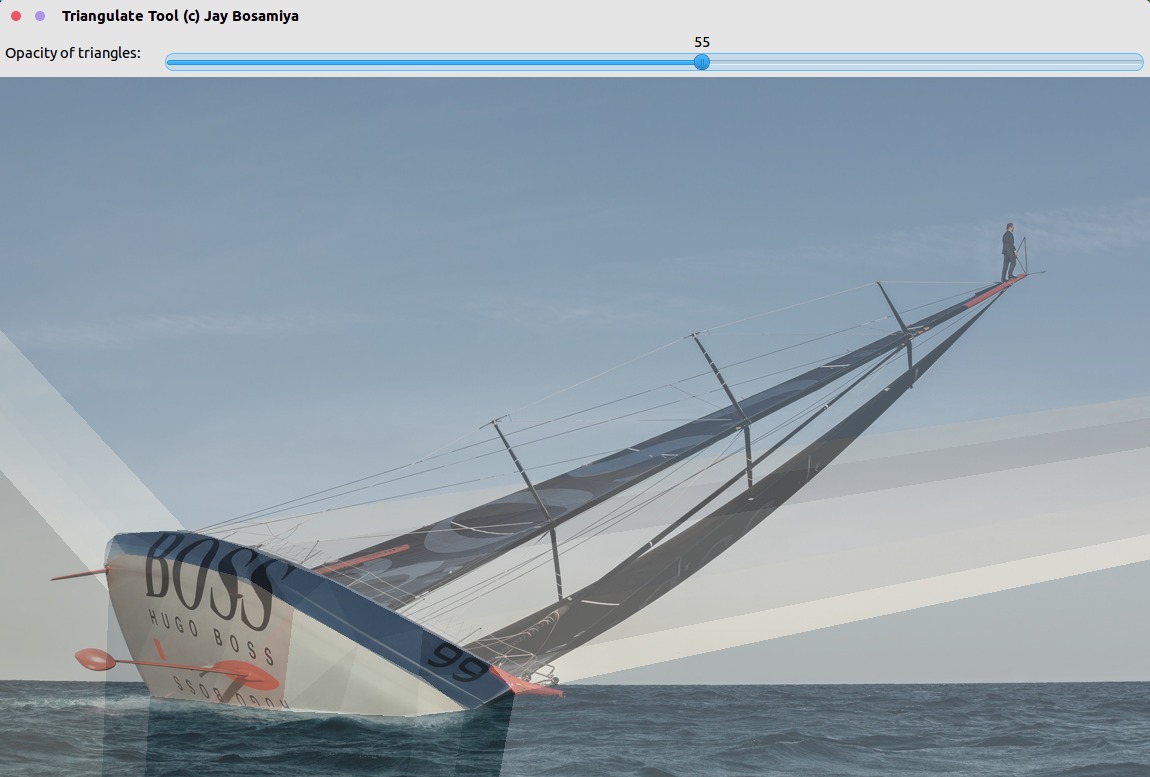1150x777 pixels.
Task: Click the number 99 on the hull
Action: pos(457,664)
